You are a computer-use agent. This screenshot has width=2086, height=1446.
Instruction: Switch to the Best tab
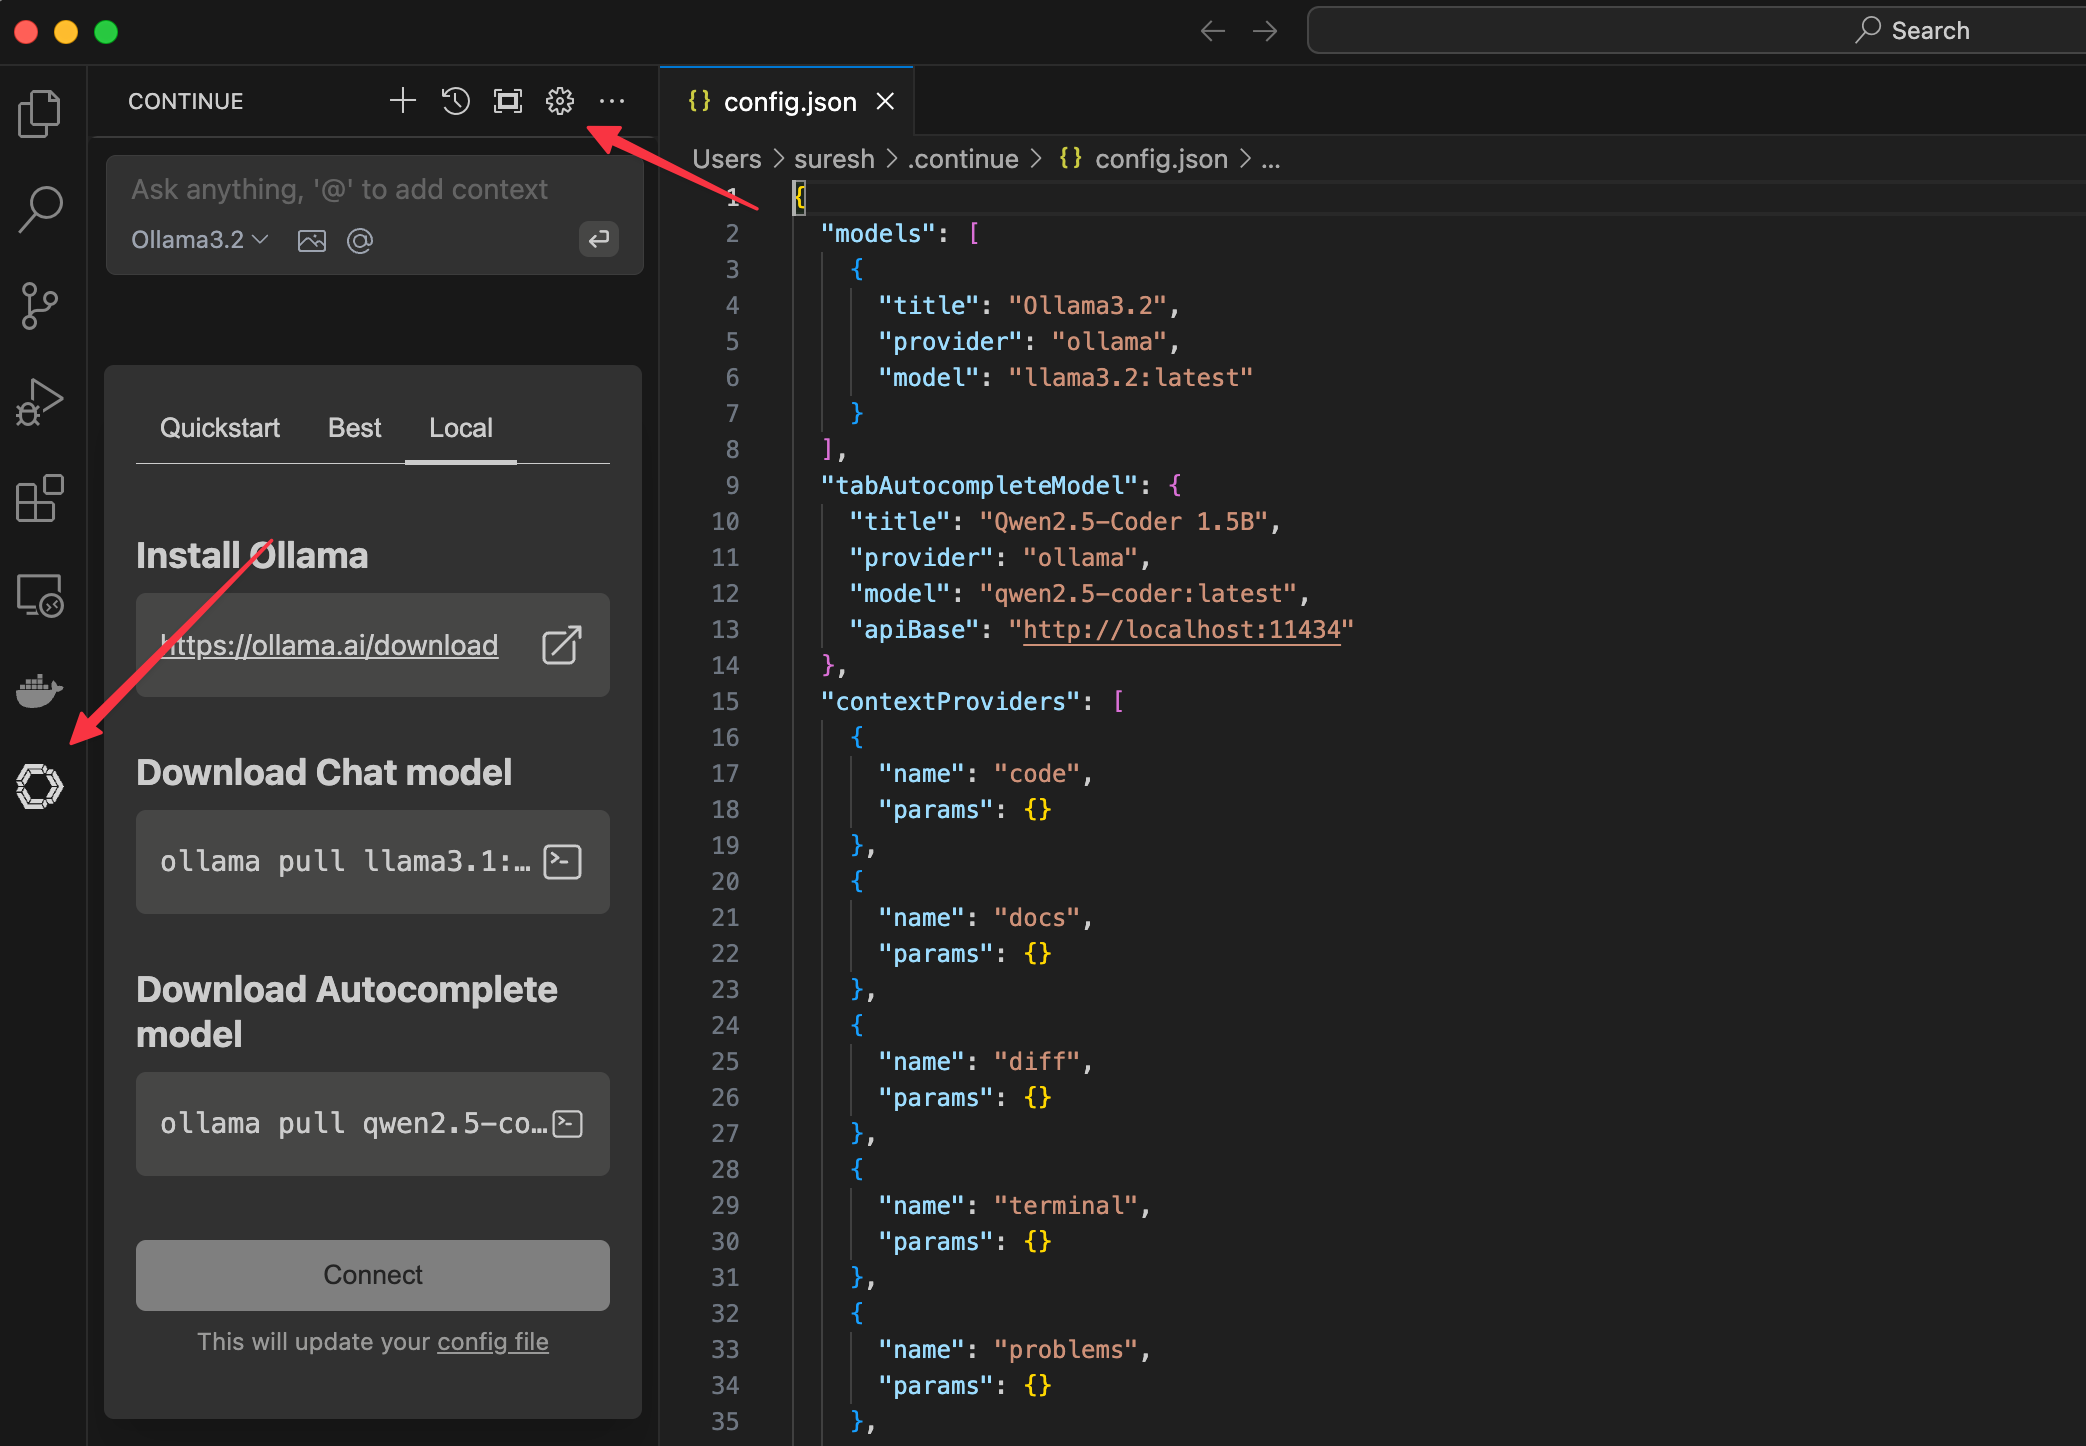[x=354, y=428]
